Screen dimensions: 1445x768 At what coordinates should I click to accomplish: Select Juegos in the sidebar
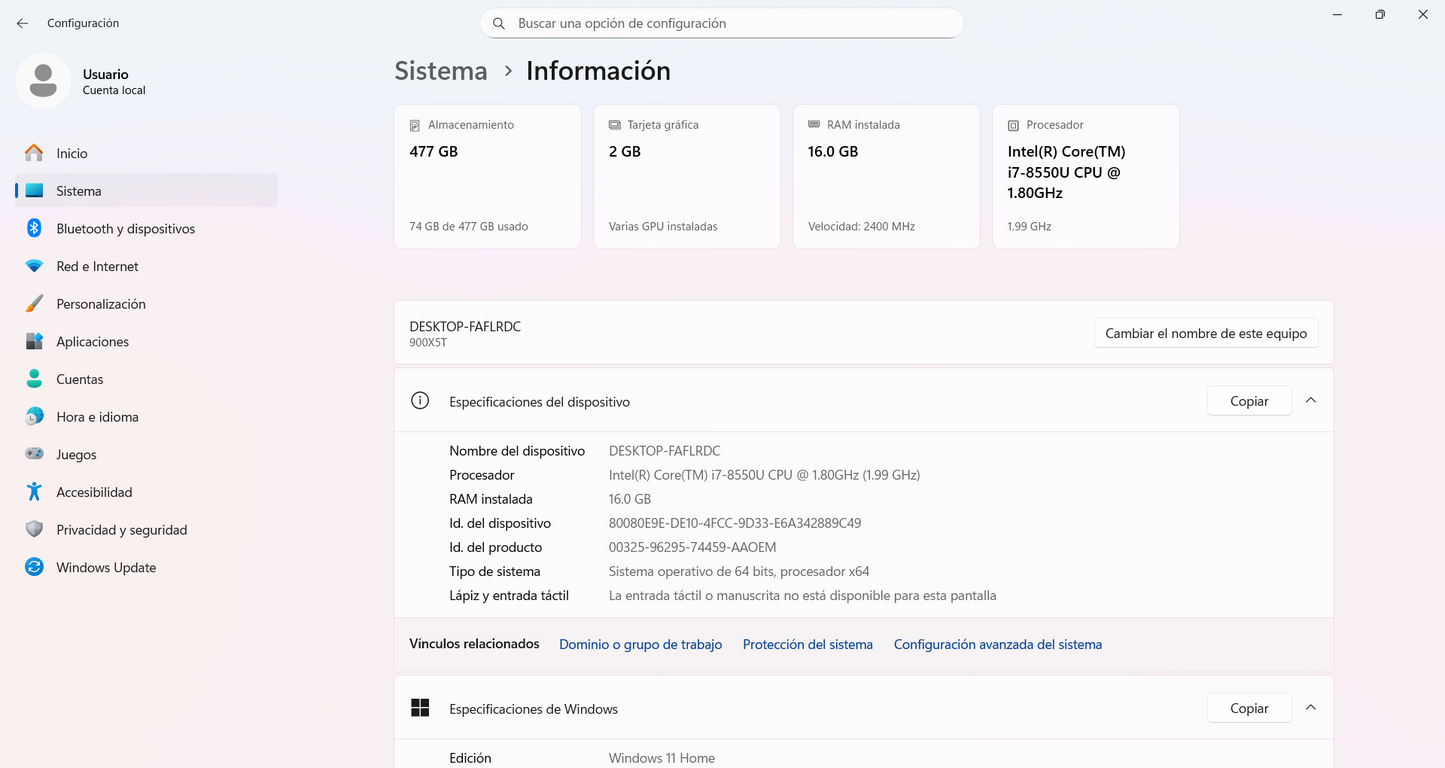[76, 455]
